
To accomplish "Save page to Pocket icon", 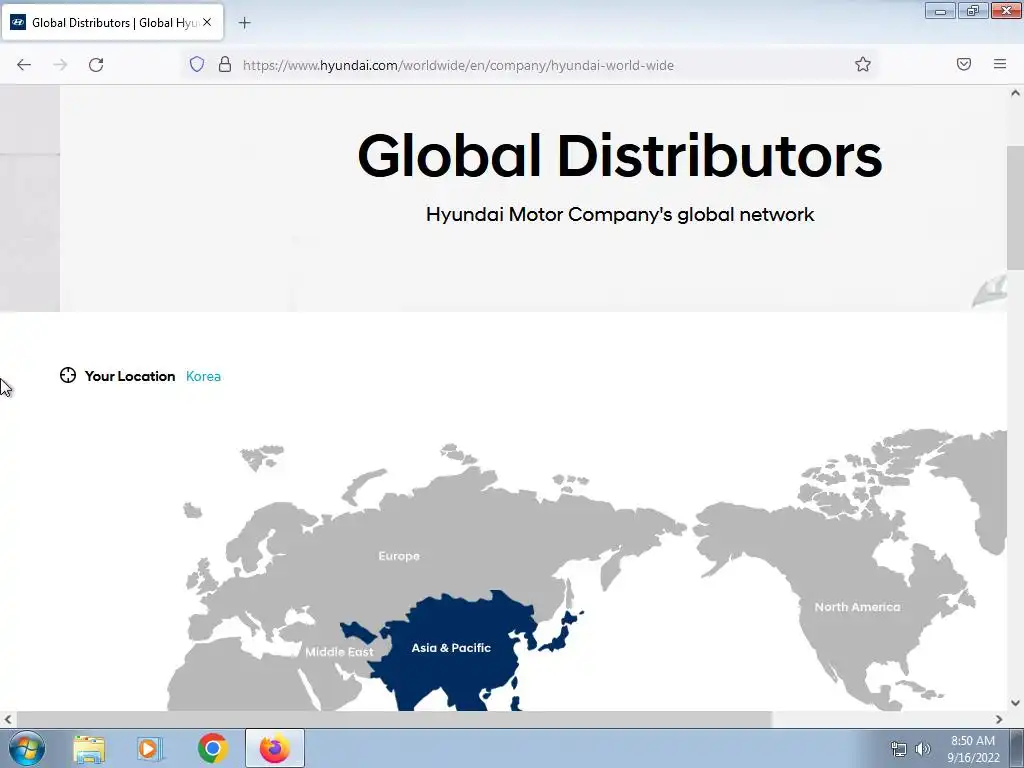I will click(964, 64).
